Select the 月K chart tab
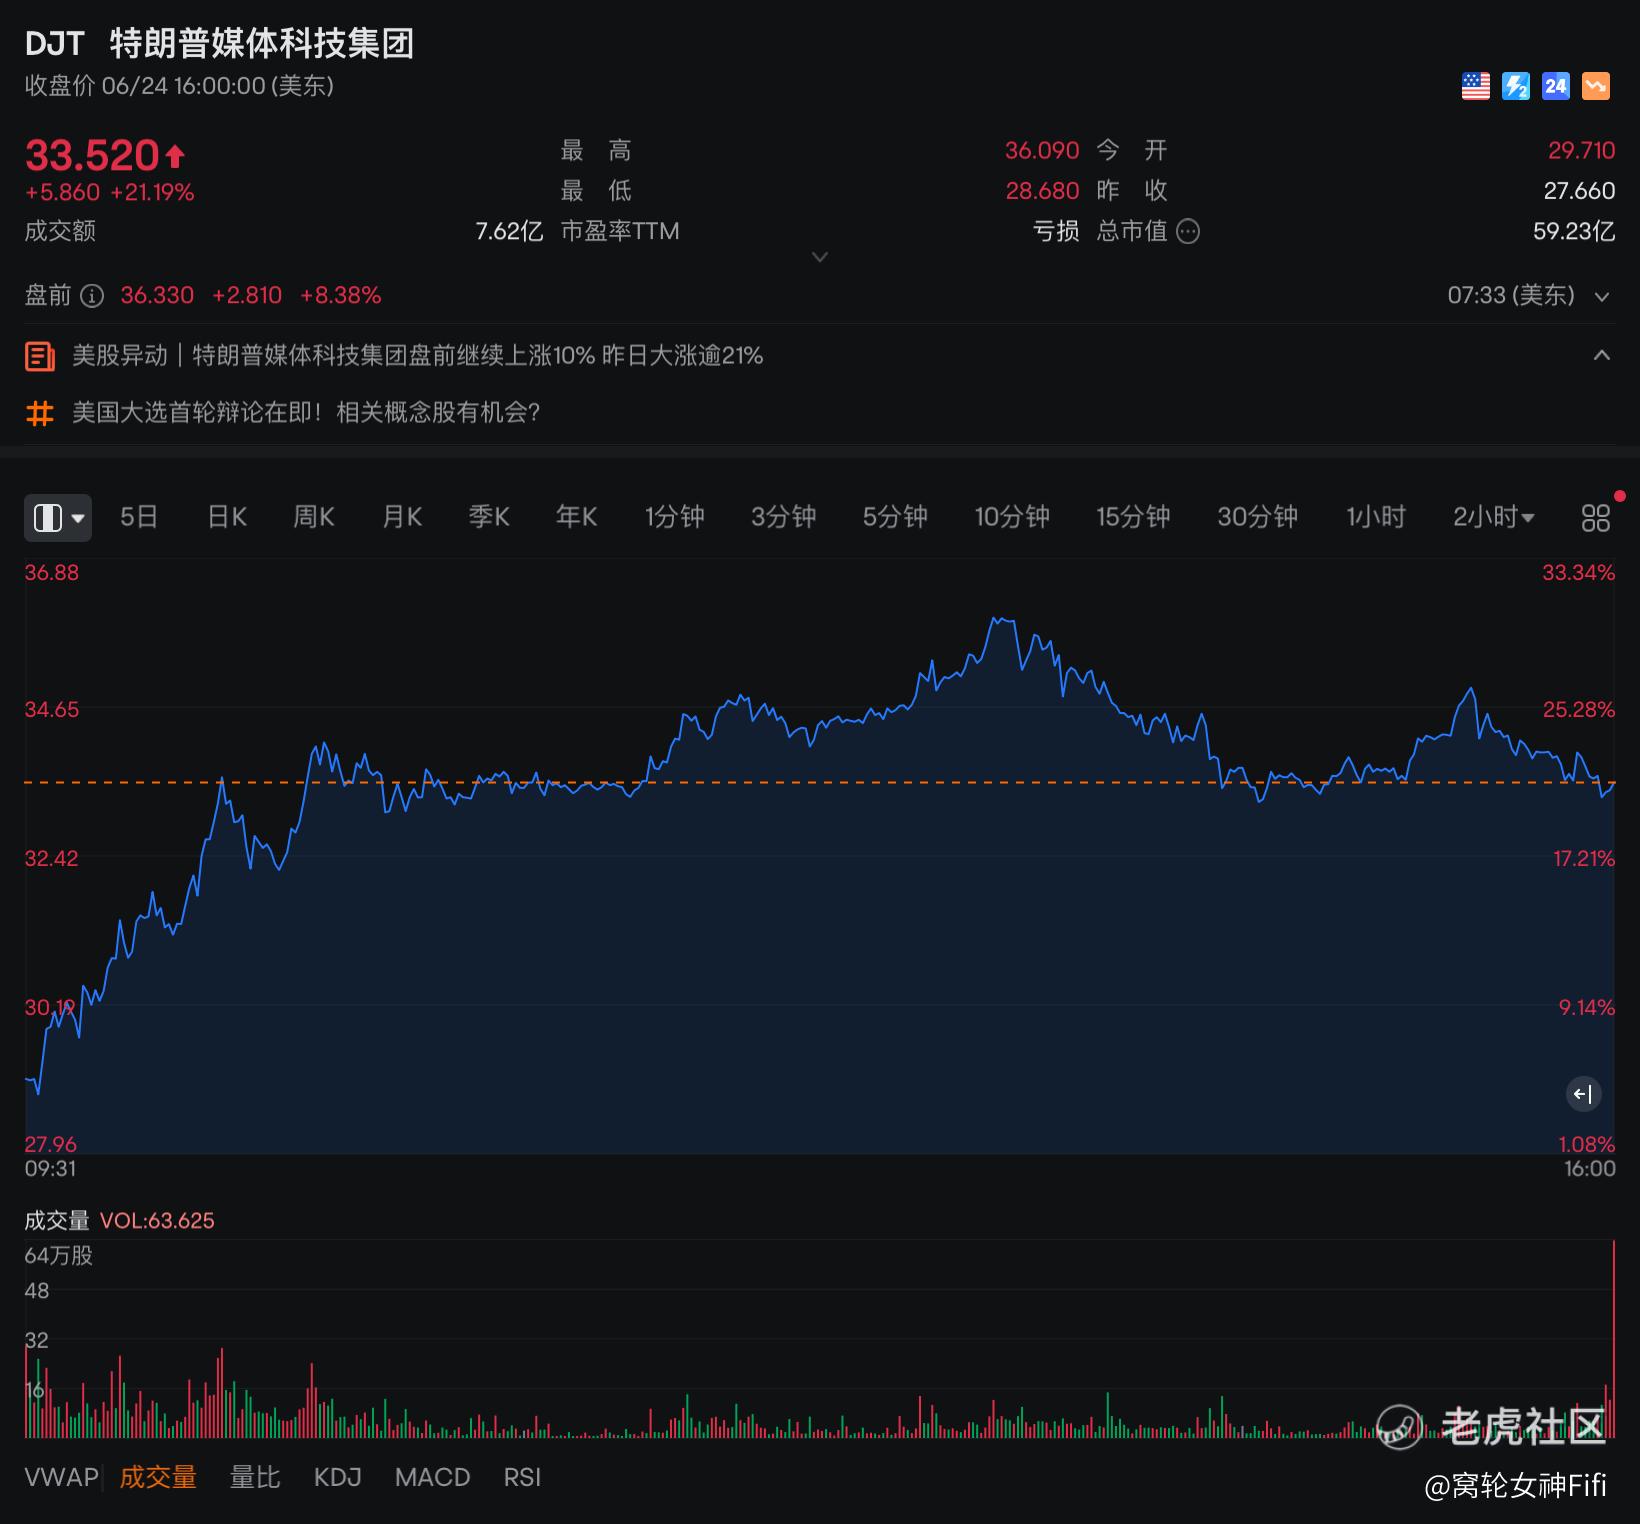 pyautogui.click(x=402, y=517)
